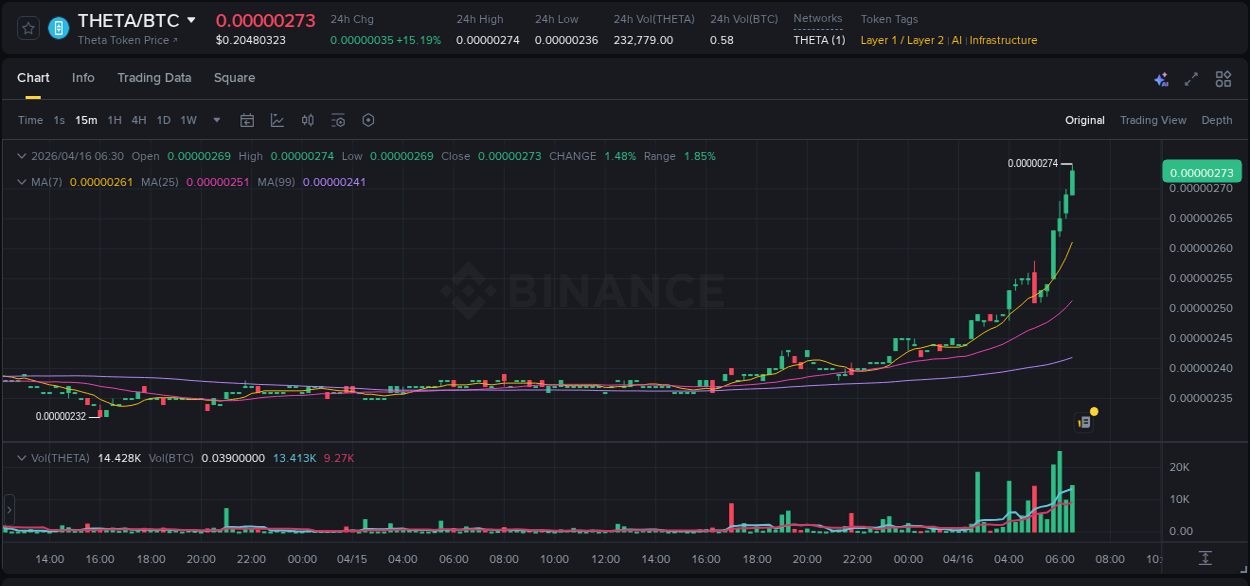Select the 1H interval
This screenshot has height=586, width=1250.
(115, 120)
